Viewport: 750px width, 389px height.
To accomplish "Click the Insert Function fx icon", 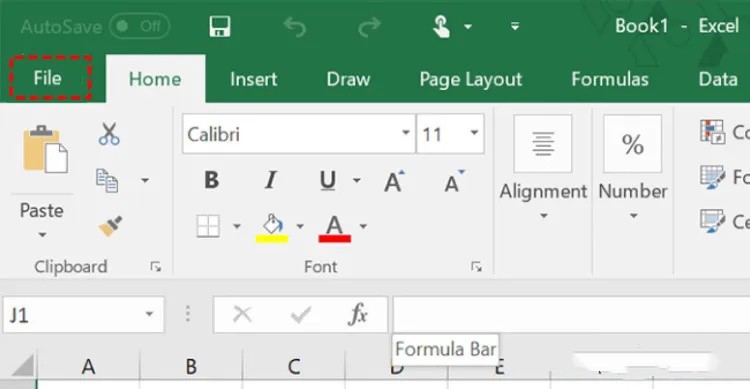I will 358,314.
